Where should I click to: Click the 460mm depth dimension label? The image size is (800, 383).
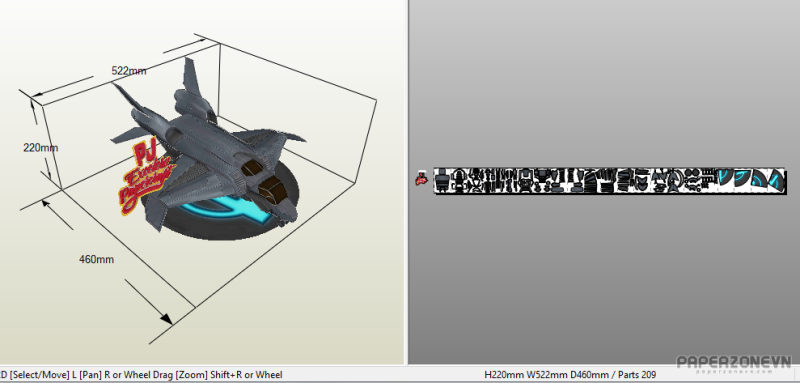[x=96, y=259]
